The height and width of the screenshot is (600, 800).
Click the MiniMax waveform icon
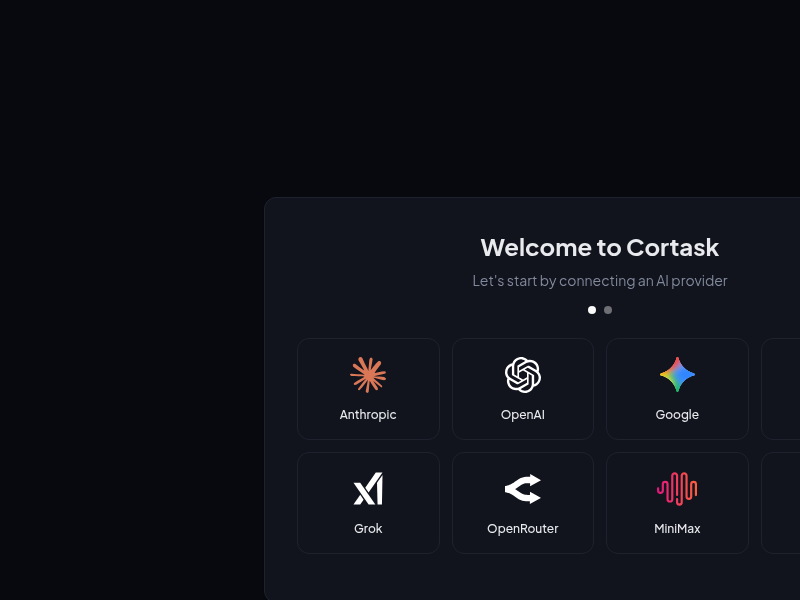click(677, 489)
